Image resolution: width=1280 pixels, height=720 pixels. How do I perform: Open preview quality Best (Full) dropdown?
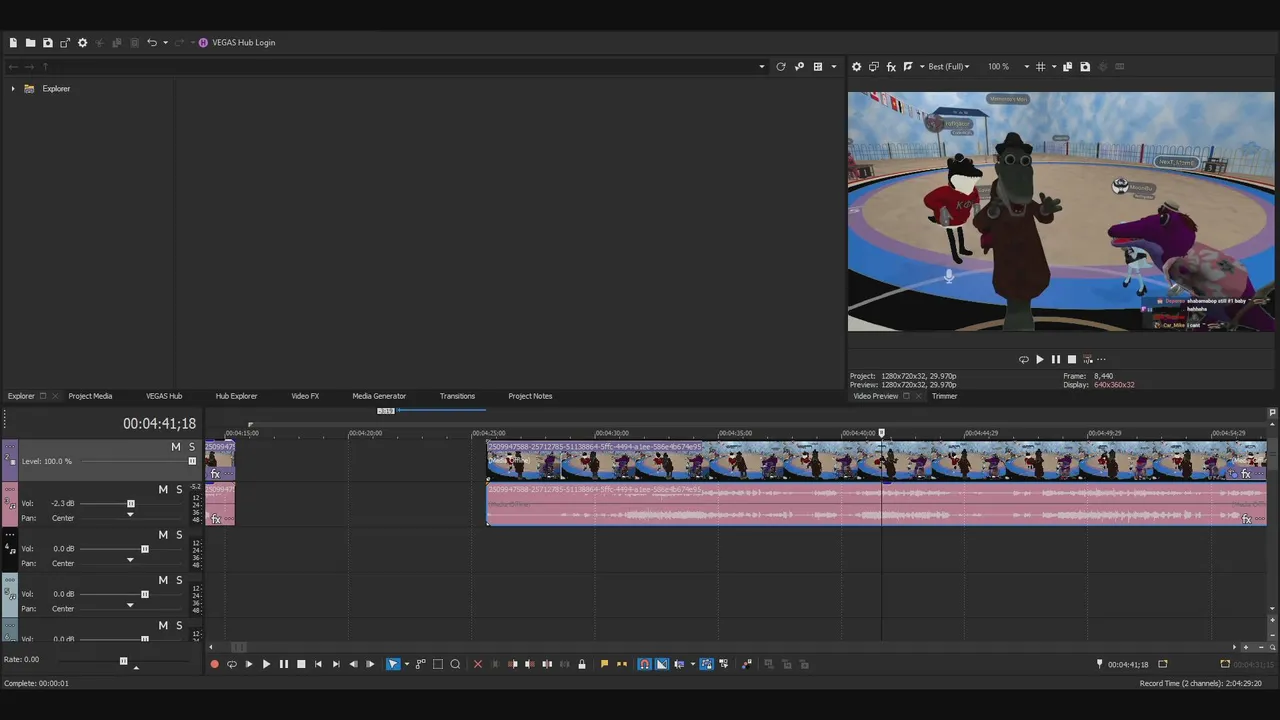(x=949, y=67)
